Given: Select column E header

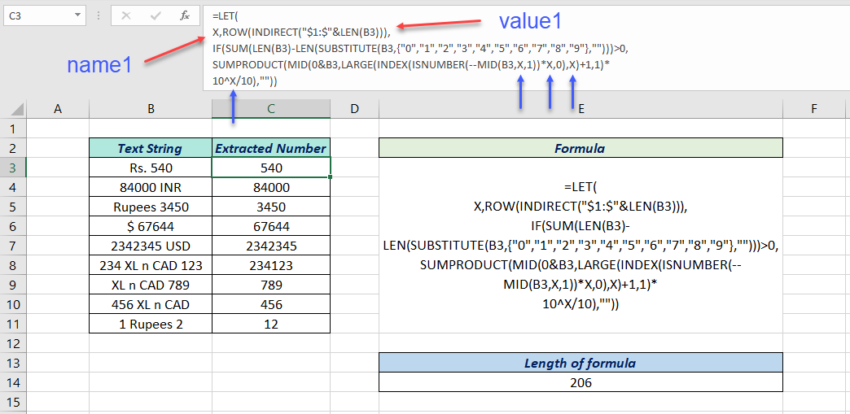Looking at the screenshot, I should pos(580,108).
